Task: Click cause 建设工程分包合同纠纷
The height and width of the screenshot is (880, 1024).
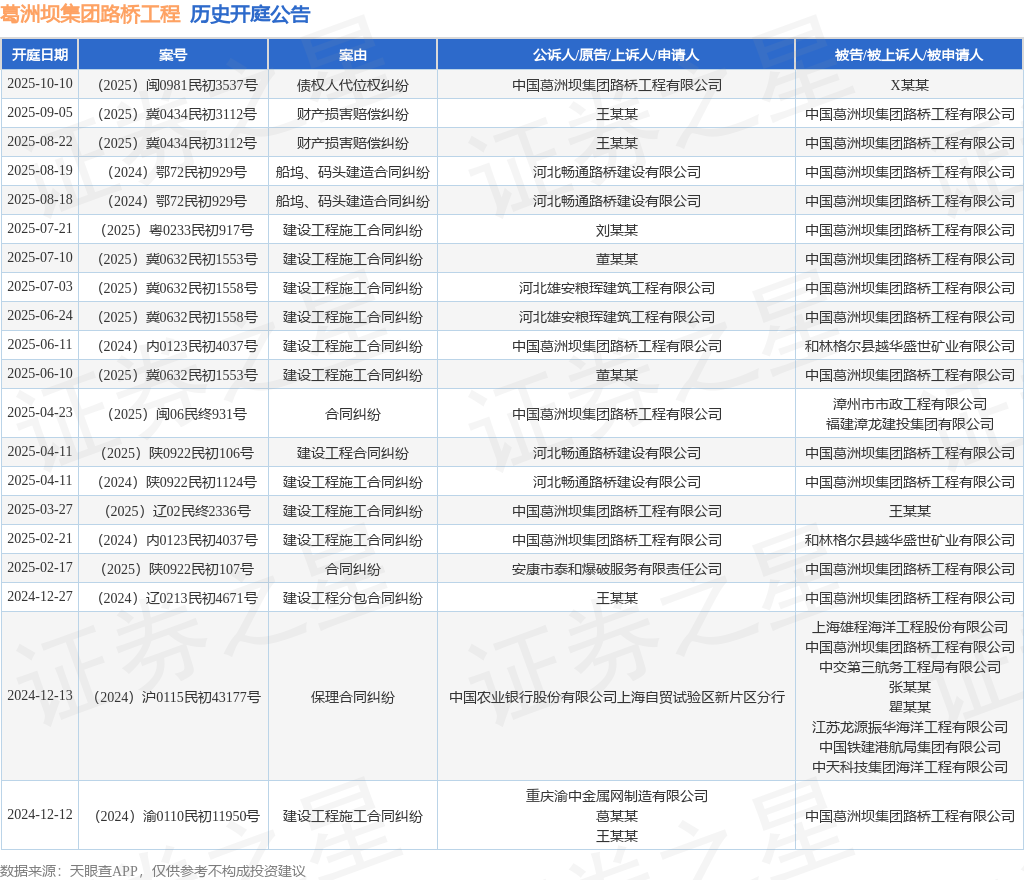Action: (353, 599)
